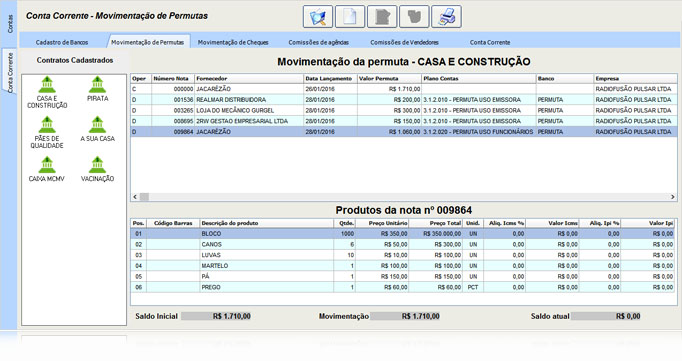Sort by the Data Lançamento column header

pyautogui.click(x=331, y=79)
